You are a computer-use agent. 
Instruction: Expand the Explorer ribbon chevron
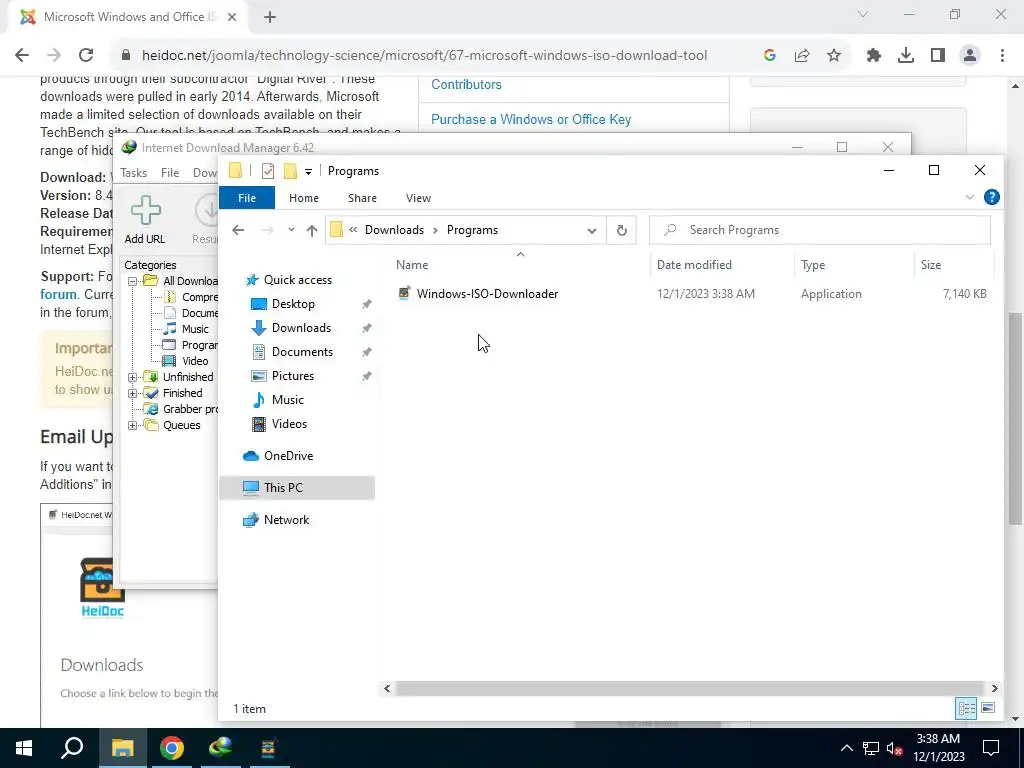[x=969, y=197]
